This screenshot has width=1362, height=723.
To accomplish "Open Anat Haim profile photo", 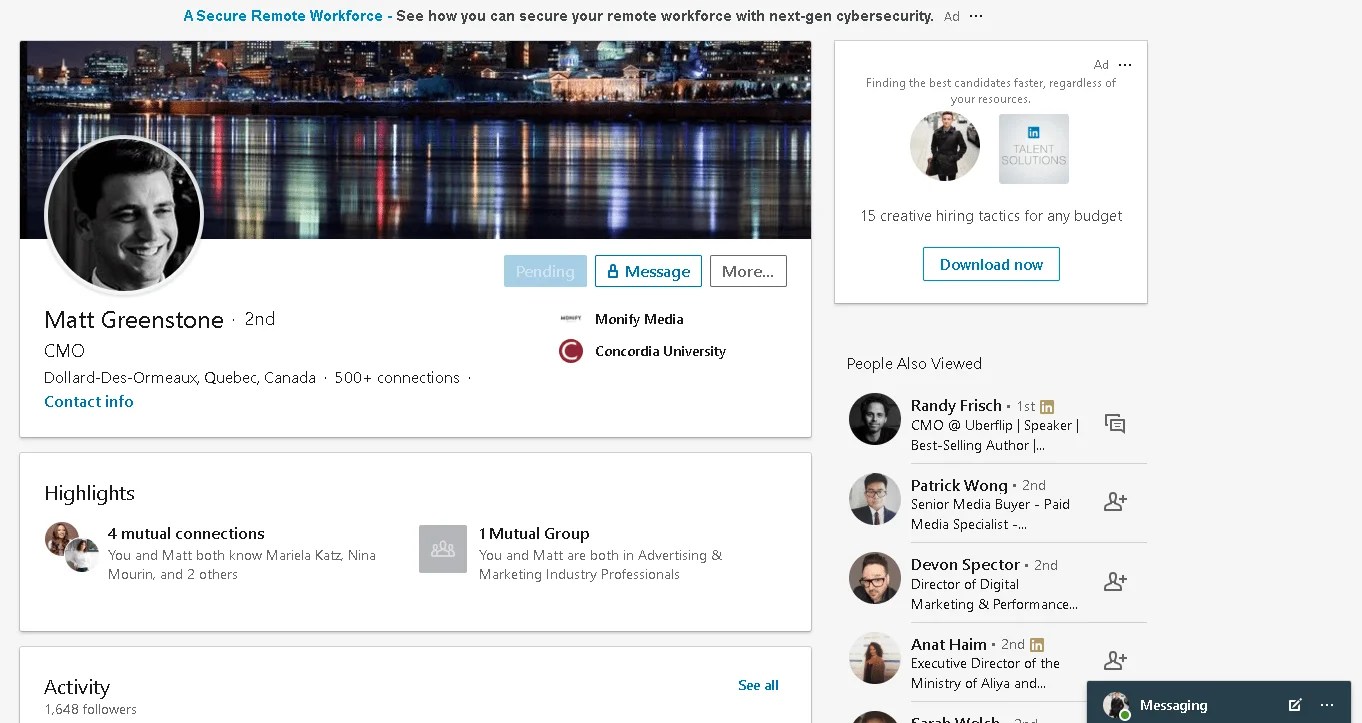I will coord(875,658).
